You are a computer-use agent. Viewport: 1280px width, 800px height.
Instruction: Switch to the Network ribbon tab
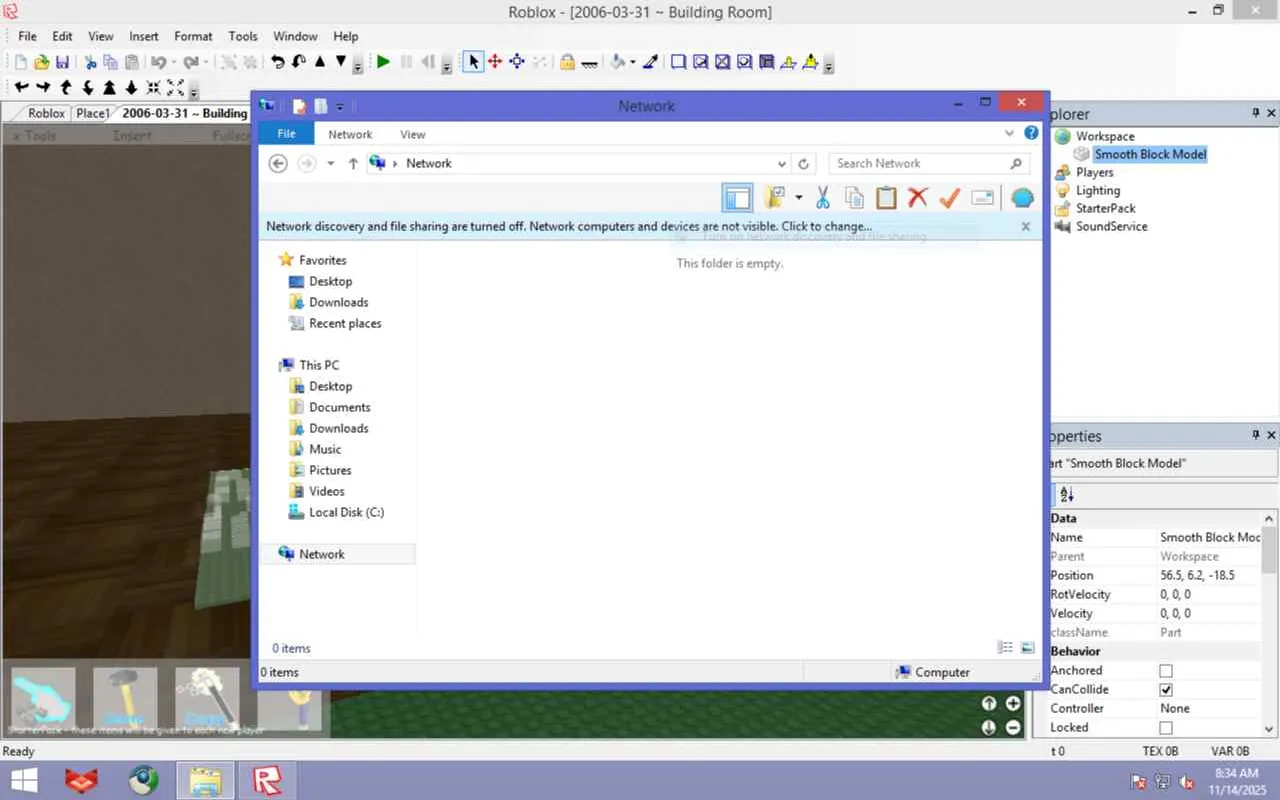(350, 134)
